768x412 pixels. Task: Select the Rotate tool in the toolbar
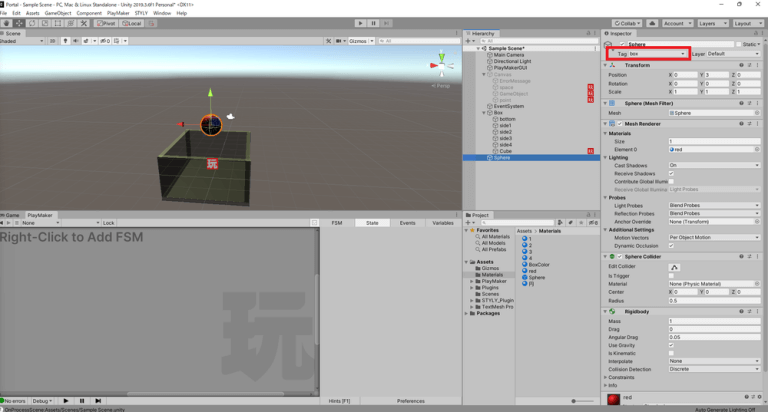tap(31, 23)
